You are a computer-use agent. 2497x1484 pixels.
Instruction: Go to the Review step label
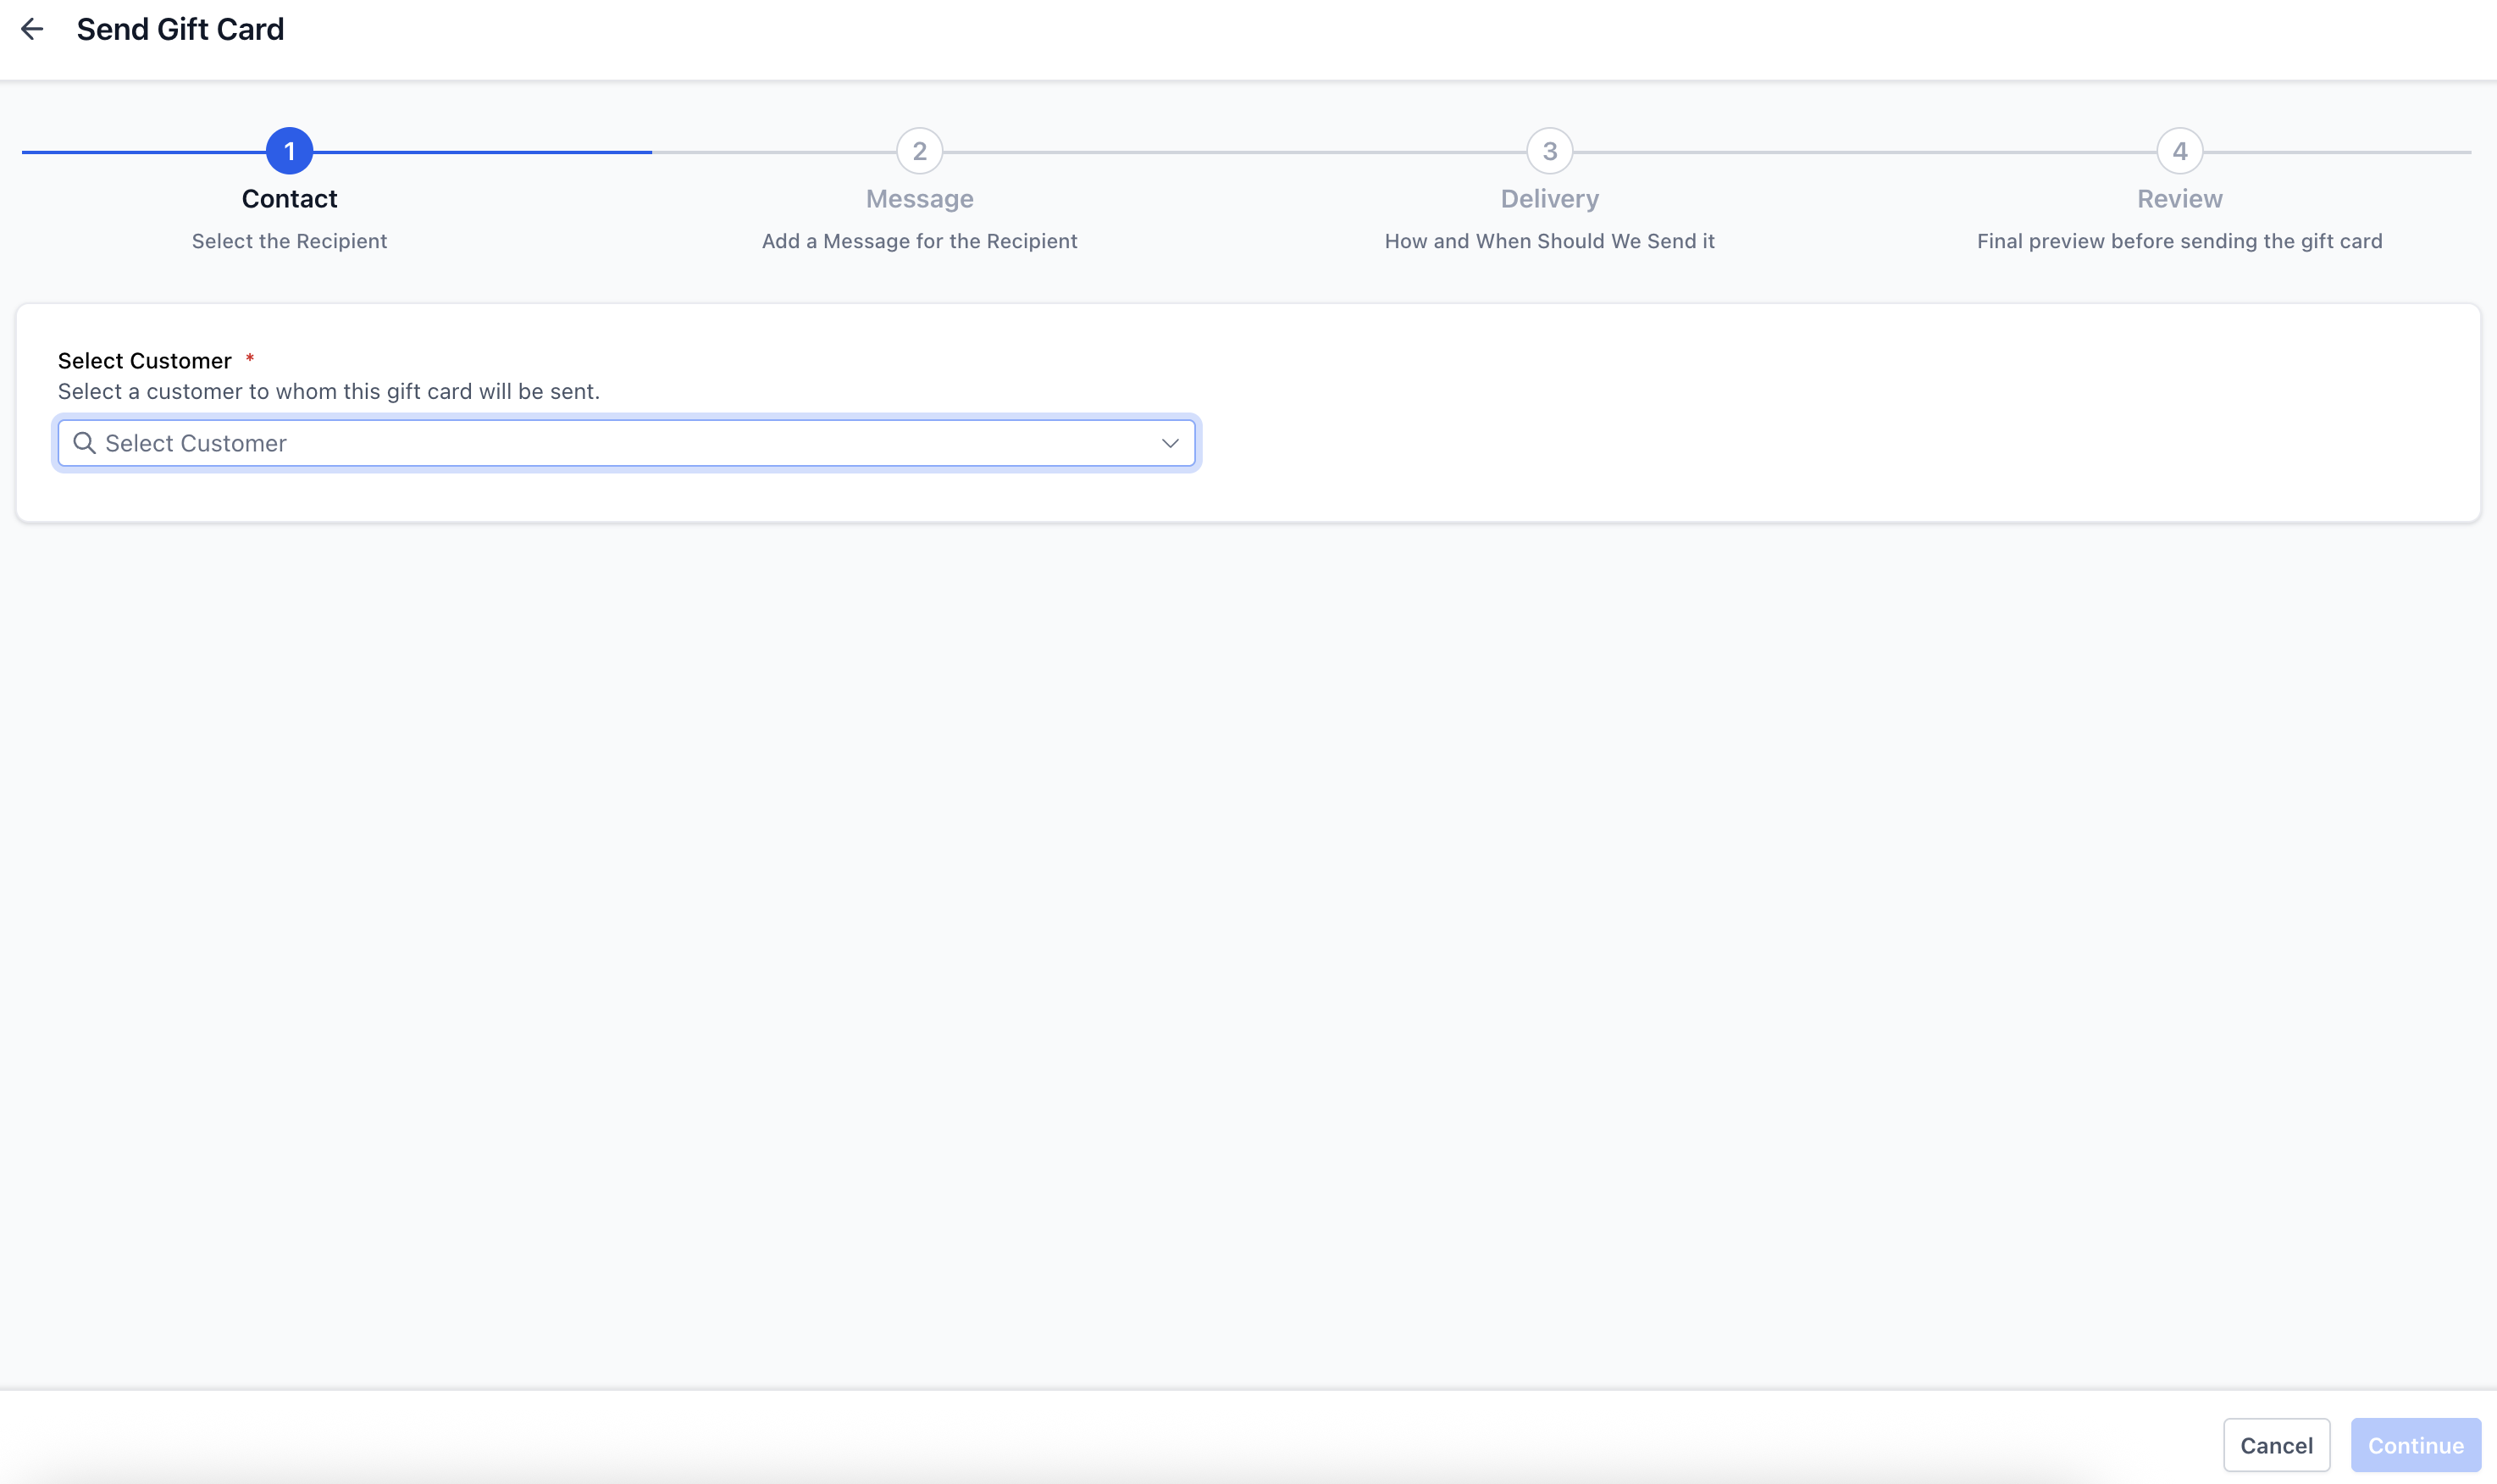click(2179, 199)
